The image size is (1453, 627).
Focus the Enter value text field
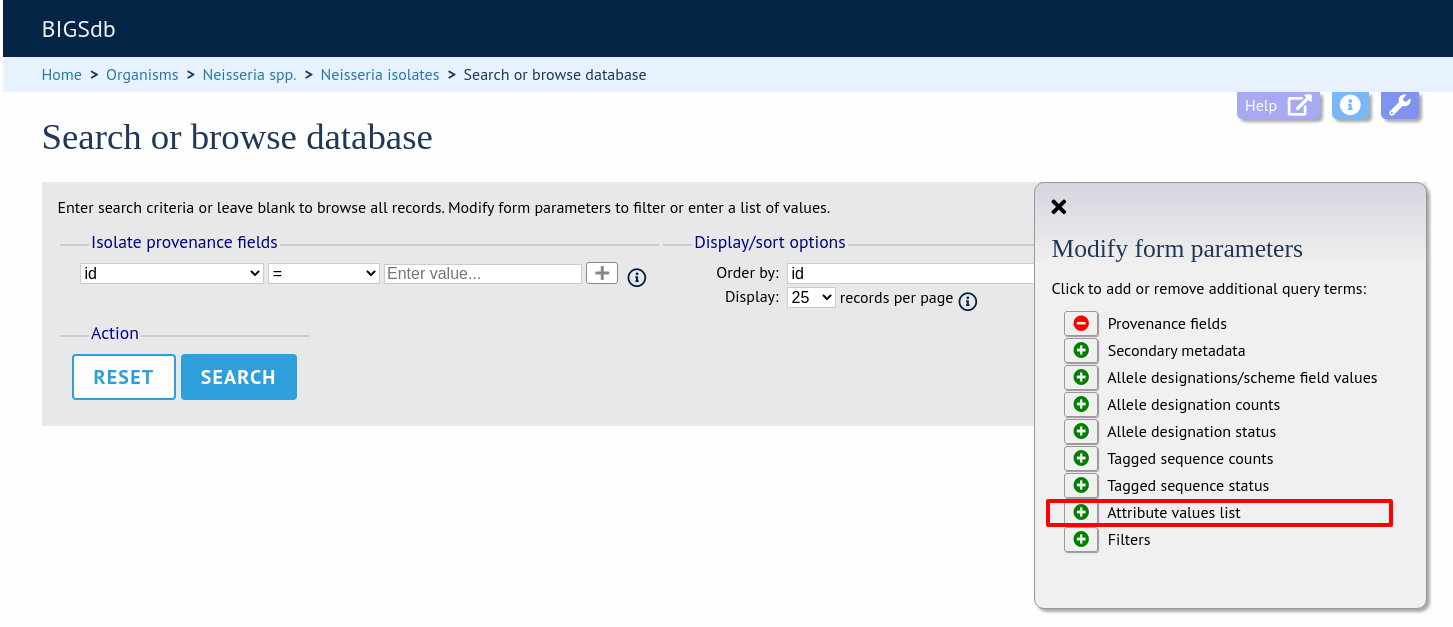pos(483,273)
